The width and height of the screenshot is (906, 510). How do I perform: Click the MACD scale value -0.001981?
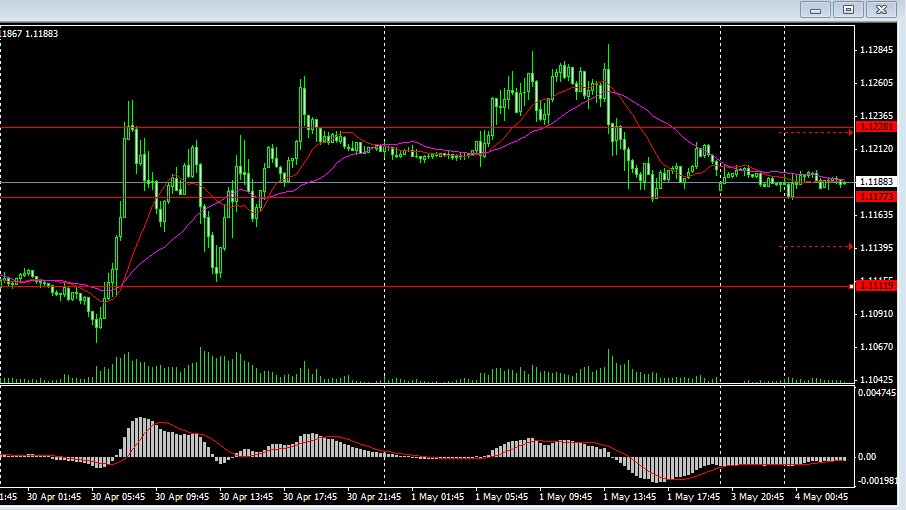879,480
